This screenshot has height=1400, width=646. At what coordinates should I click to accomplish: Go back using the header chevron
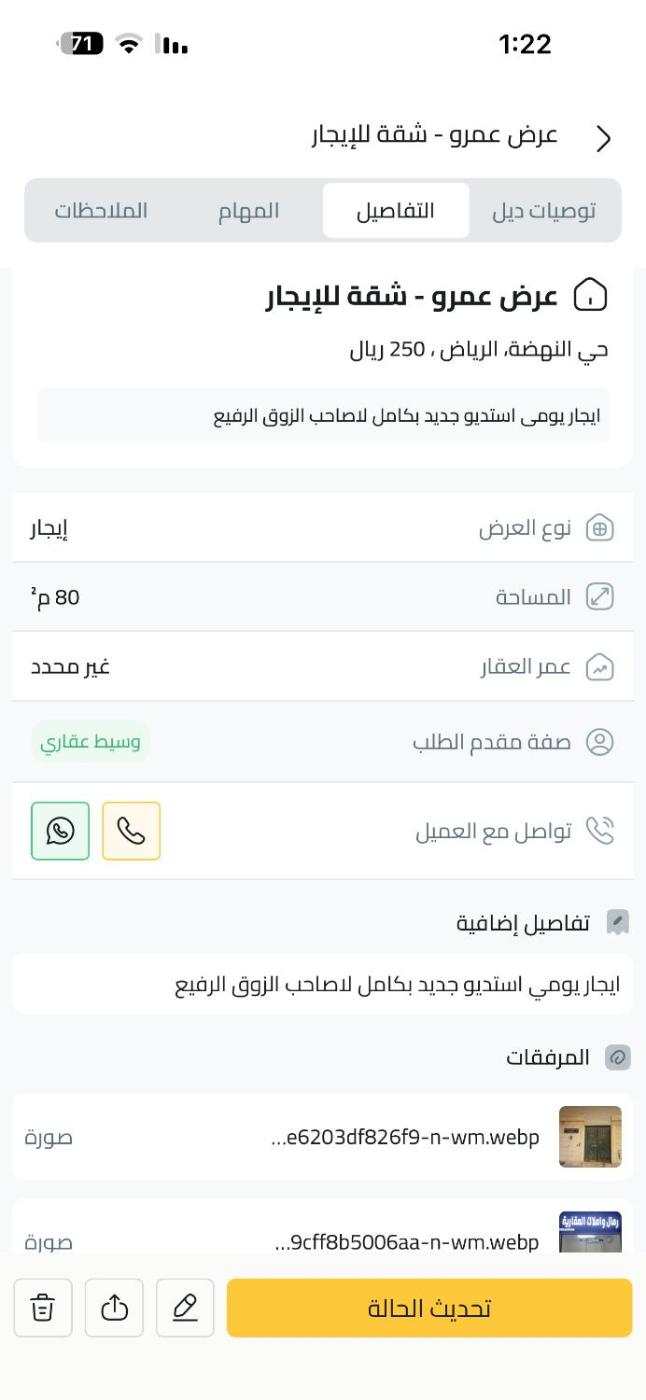(602, 139)
